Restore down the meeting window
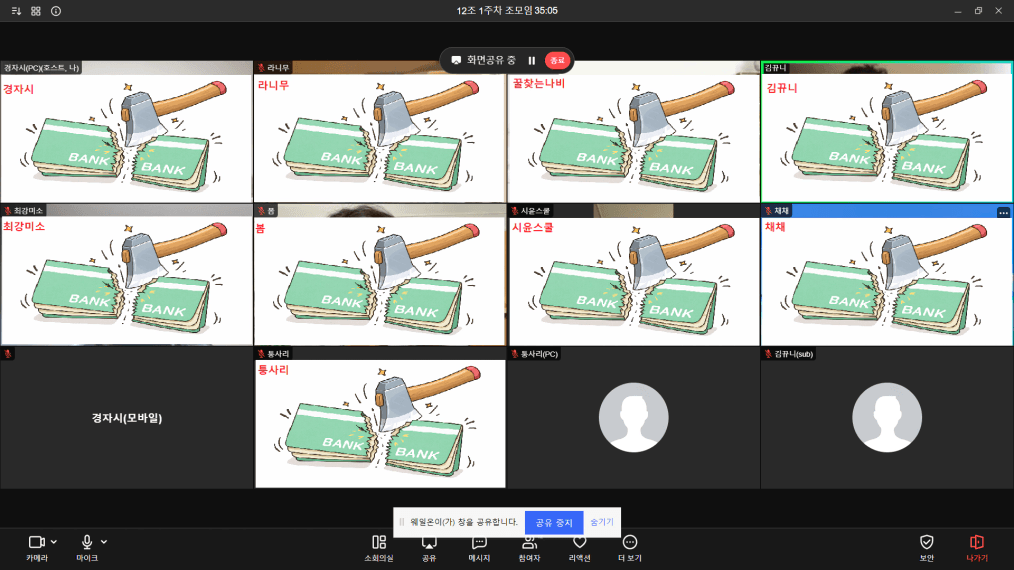Image resolution: width=1014 pixels, height=570 pixels. (x=978, y=11)
